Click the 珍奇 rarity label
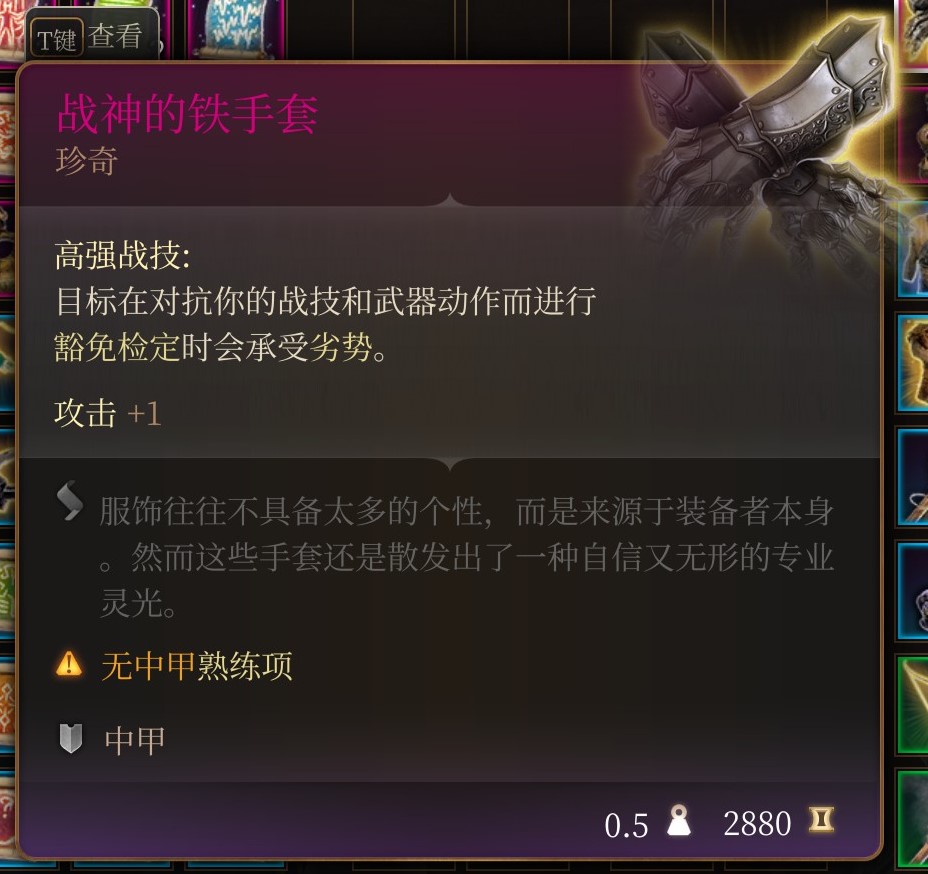The width and height of the screenshot is (928, 874). click(x=87, y=160)
